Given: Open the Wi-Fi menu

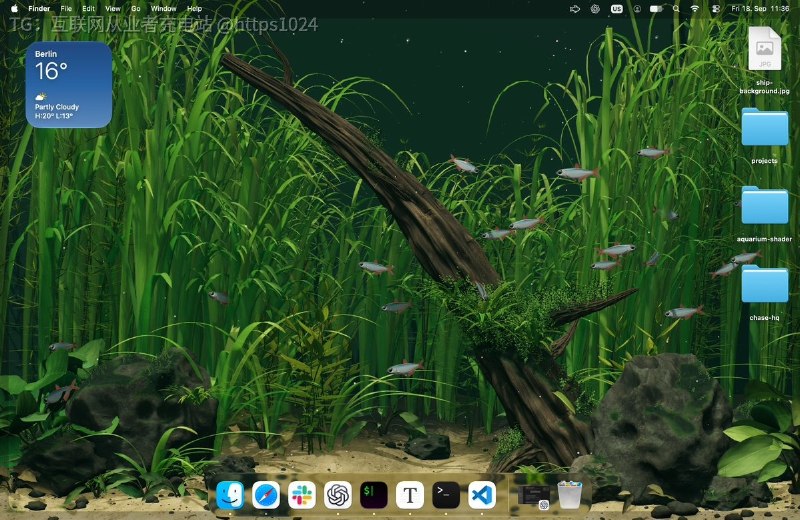Looking at the screenshot, I should [x=695, y=9].
